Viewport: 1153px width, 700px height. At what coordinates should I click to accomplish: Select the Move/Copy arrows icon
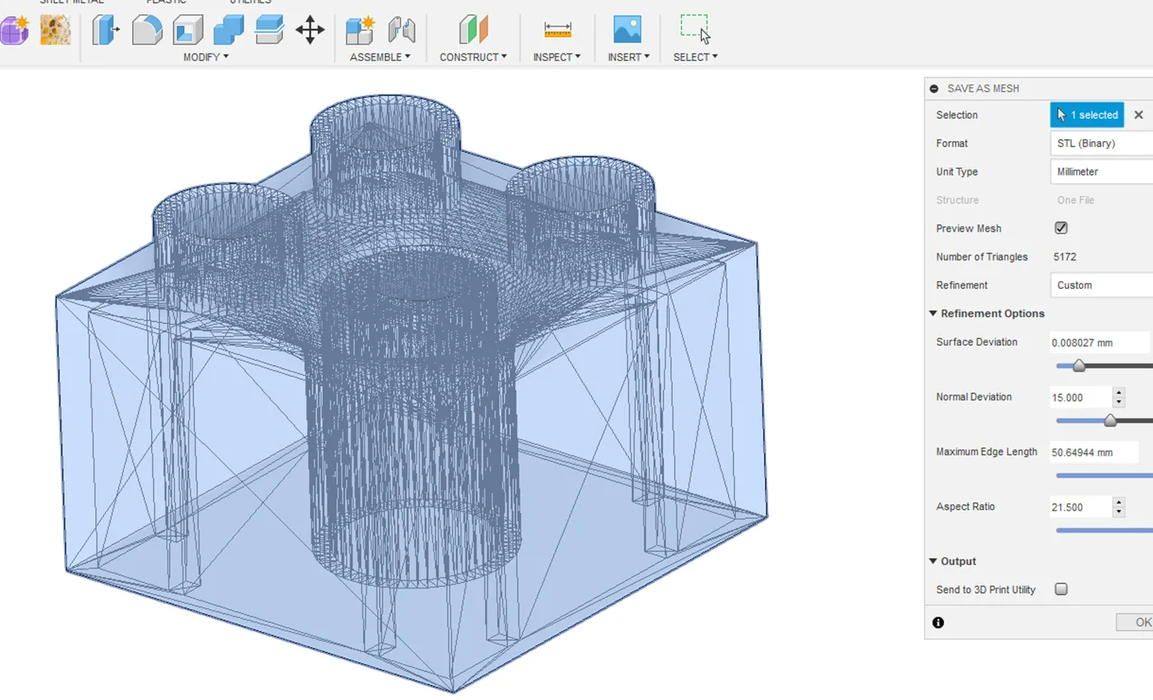[x=310, y=30]
